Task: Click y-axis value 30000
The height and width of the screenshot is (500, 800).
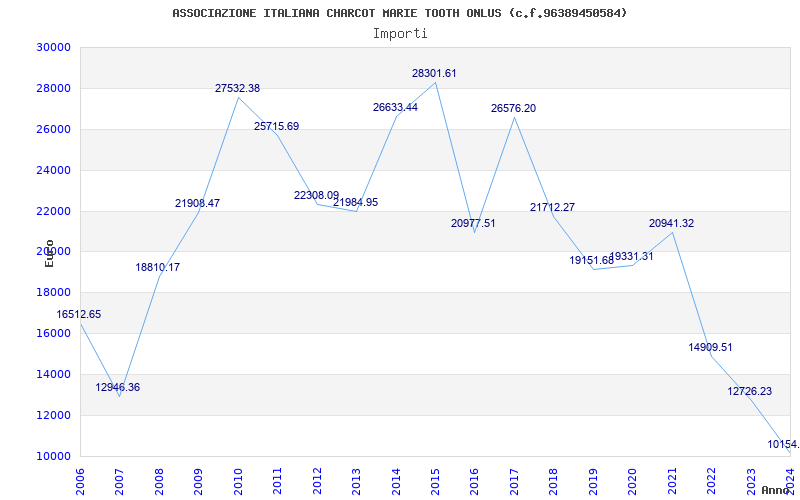Action: (53, 47)
